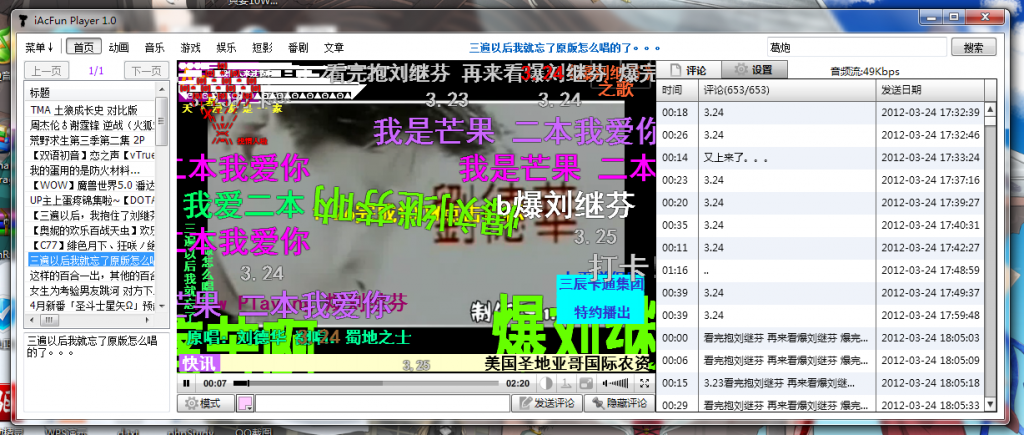Open the 模式 mode settings button
1024x435 pixels.
point(203,403)
